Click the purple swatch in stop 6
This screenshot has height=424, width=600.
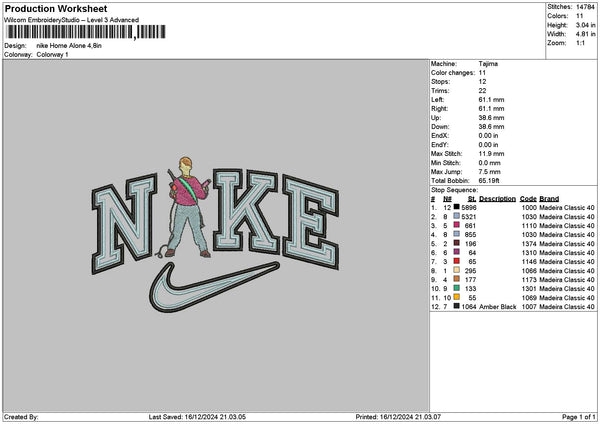point(457,252)
